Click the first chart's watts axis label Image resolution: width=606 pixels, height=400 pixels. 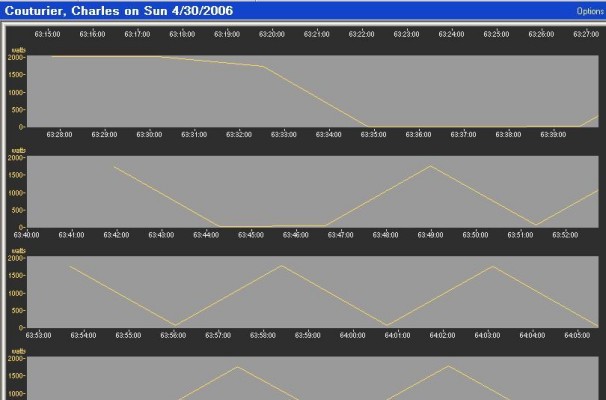point(19,50)
